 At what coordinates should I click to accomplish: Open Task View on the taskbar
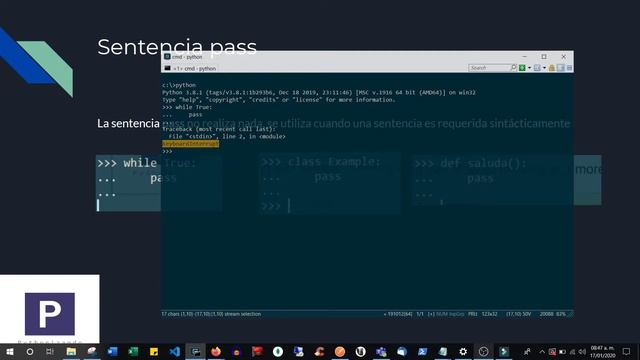50,351
